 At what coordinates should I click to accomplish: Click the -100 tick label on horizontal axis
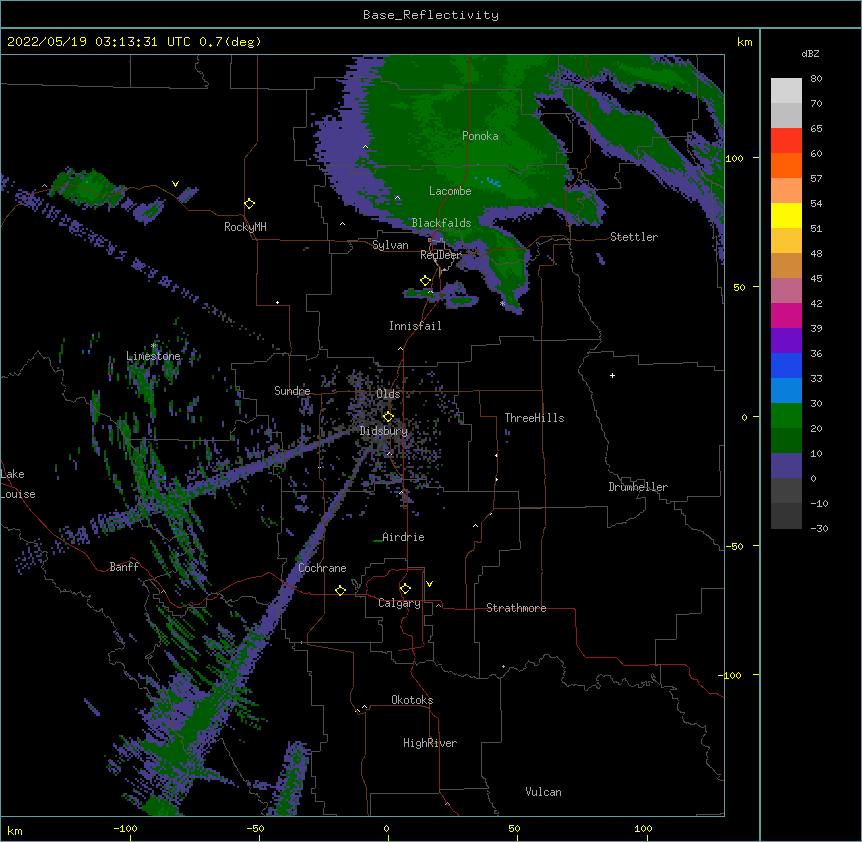pyautogui.click(x=126, y=828)
